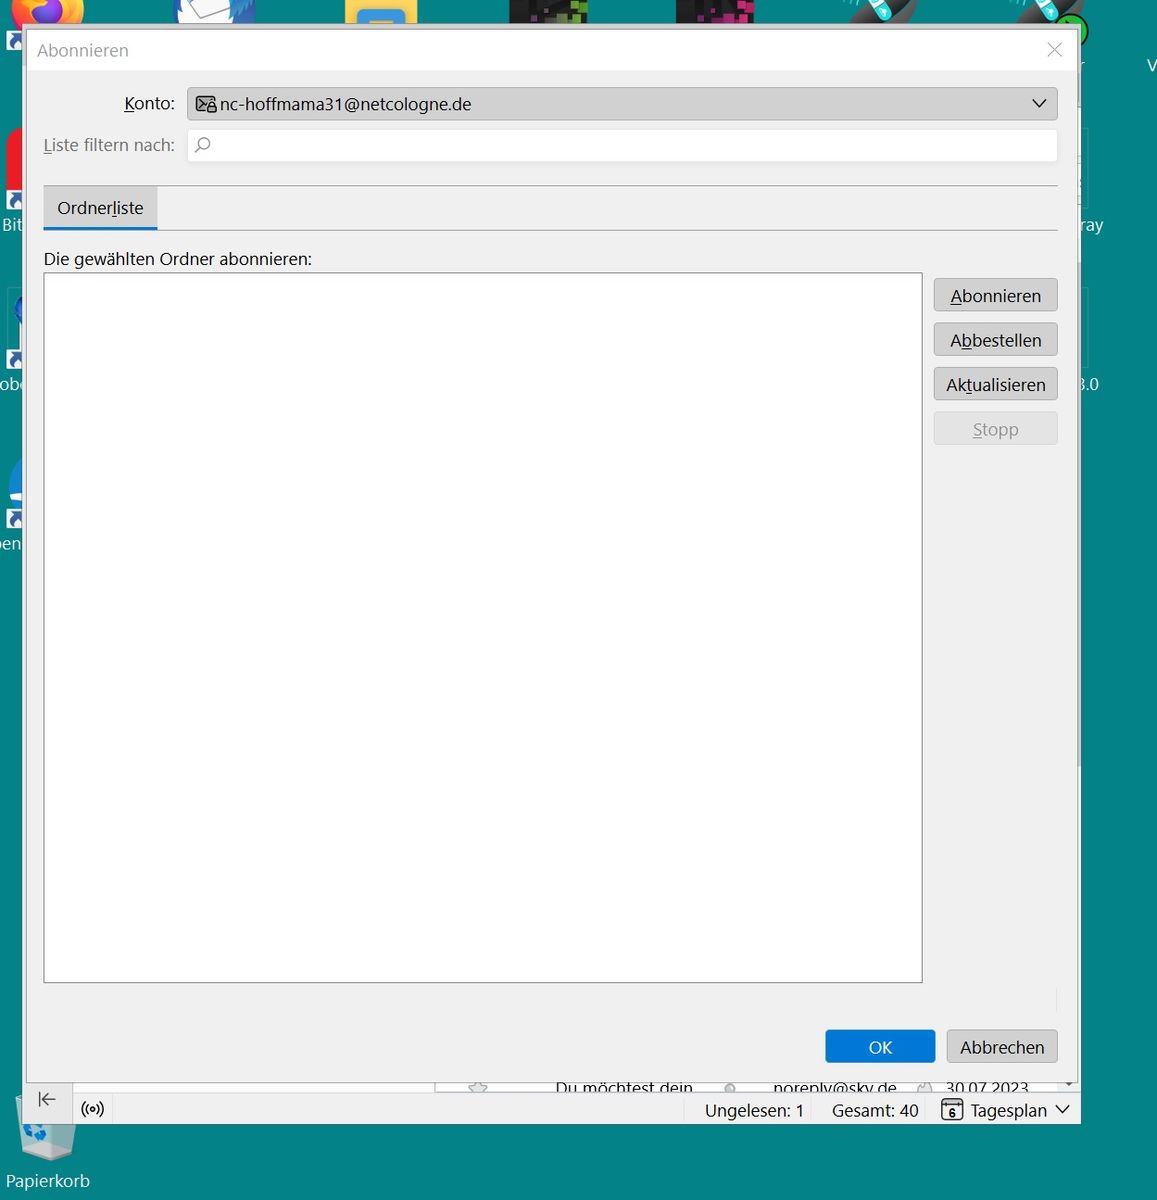Open the Konto account dropdown
Image resolution: width=1157 pixels, height=1200 pixels.
[x=622, y=104]
